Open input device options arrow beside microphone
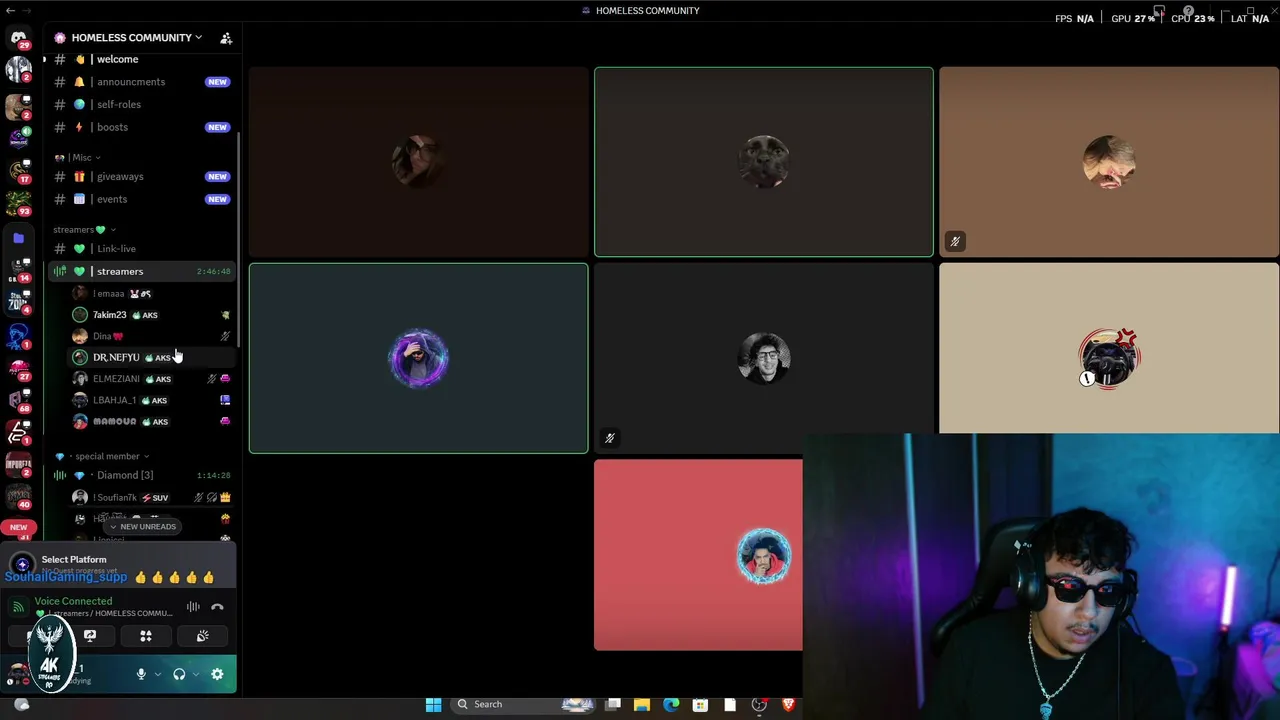This screenshot has height=720, width=1280. [158, 674]
